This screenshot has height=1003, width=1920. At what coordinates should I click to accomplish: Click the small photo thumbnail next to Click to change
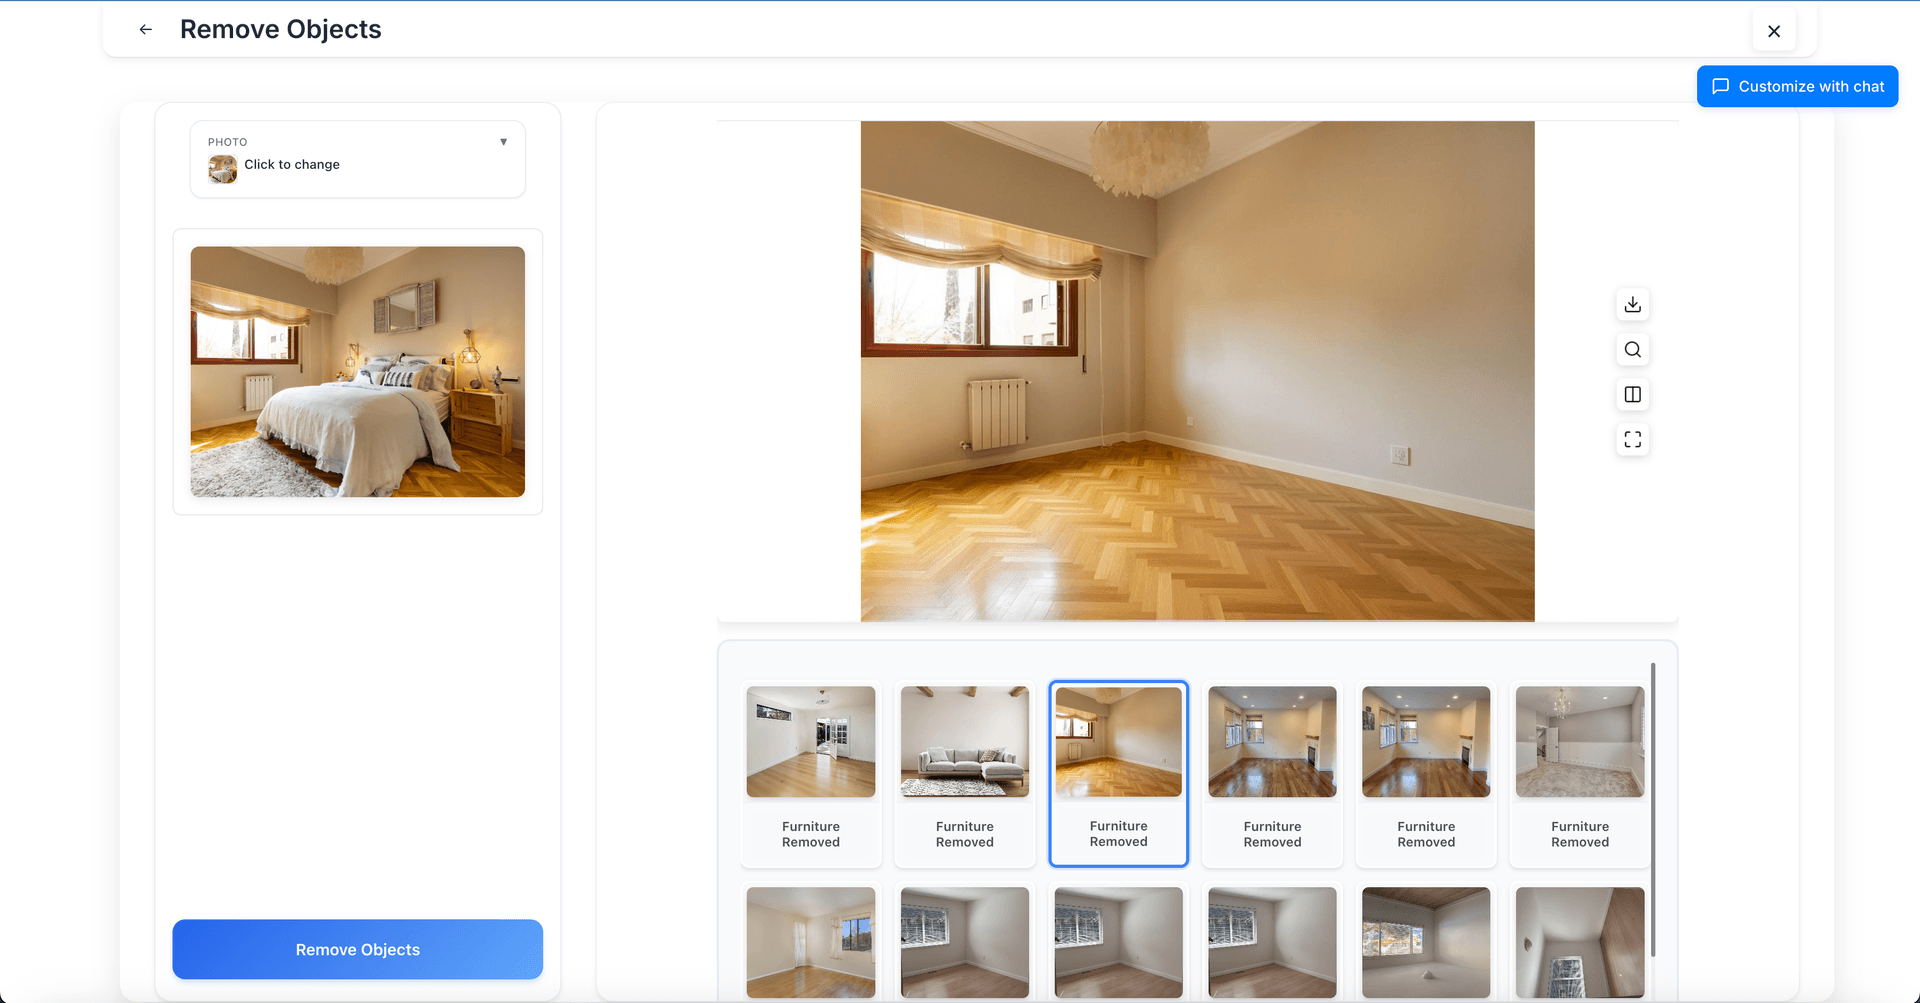tap(222, 169)
